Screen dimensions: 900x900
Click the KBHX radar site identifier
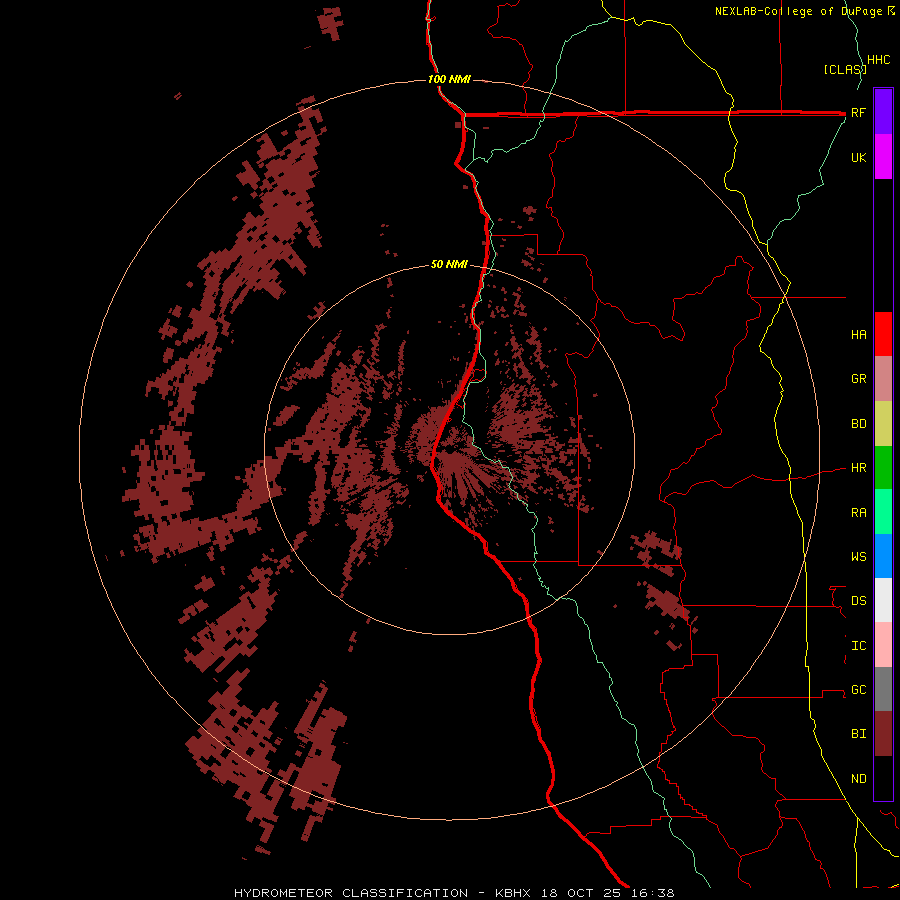click(513, 893)
